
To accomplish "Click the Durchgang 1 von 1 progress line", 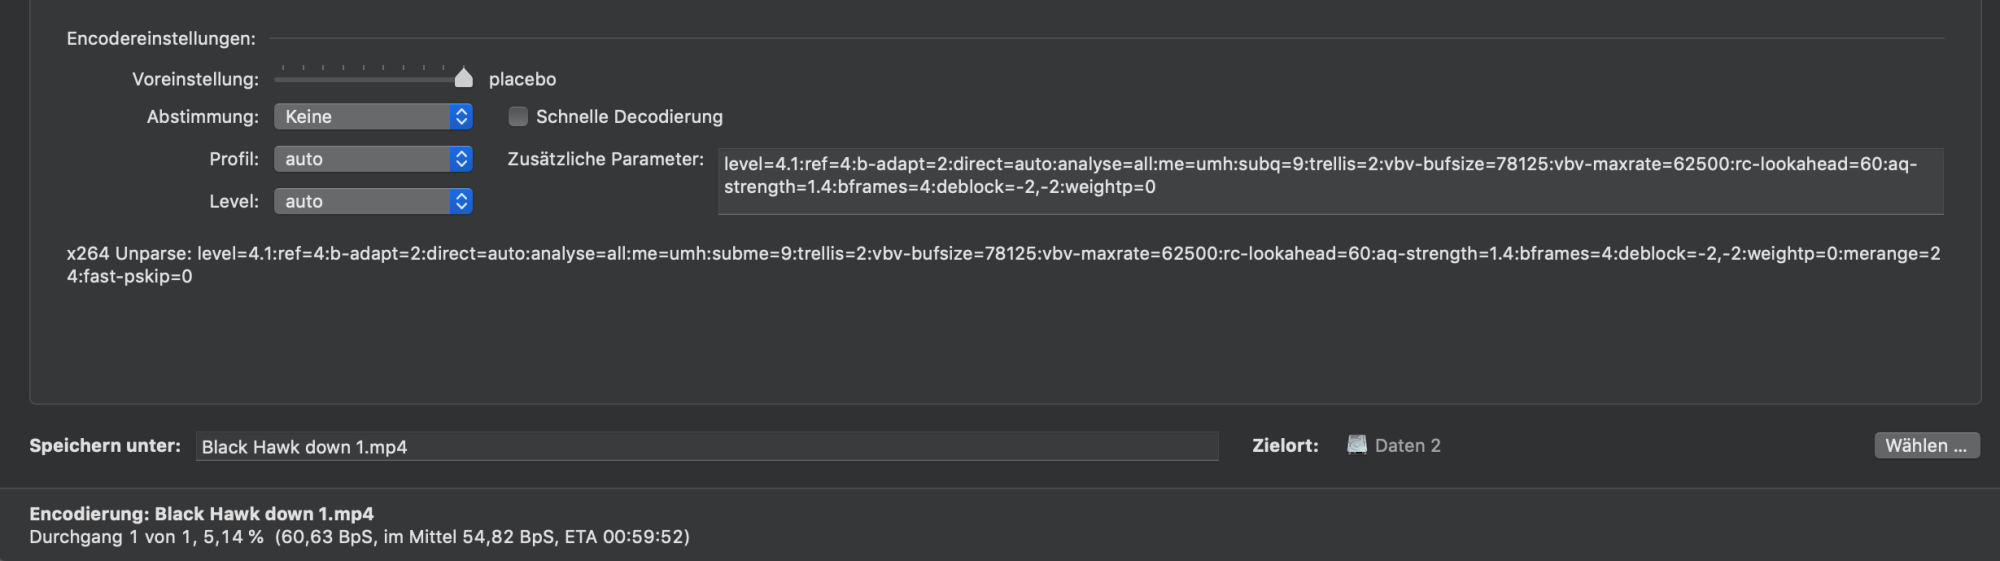I will coord(359,537).
